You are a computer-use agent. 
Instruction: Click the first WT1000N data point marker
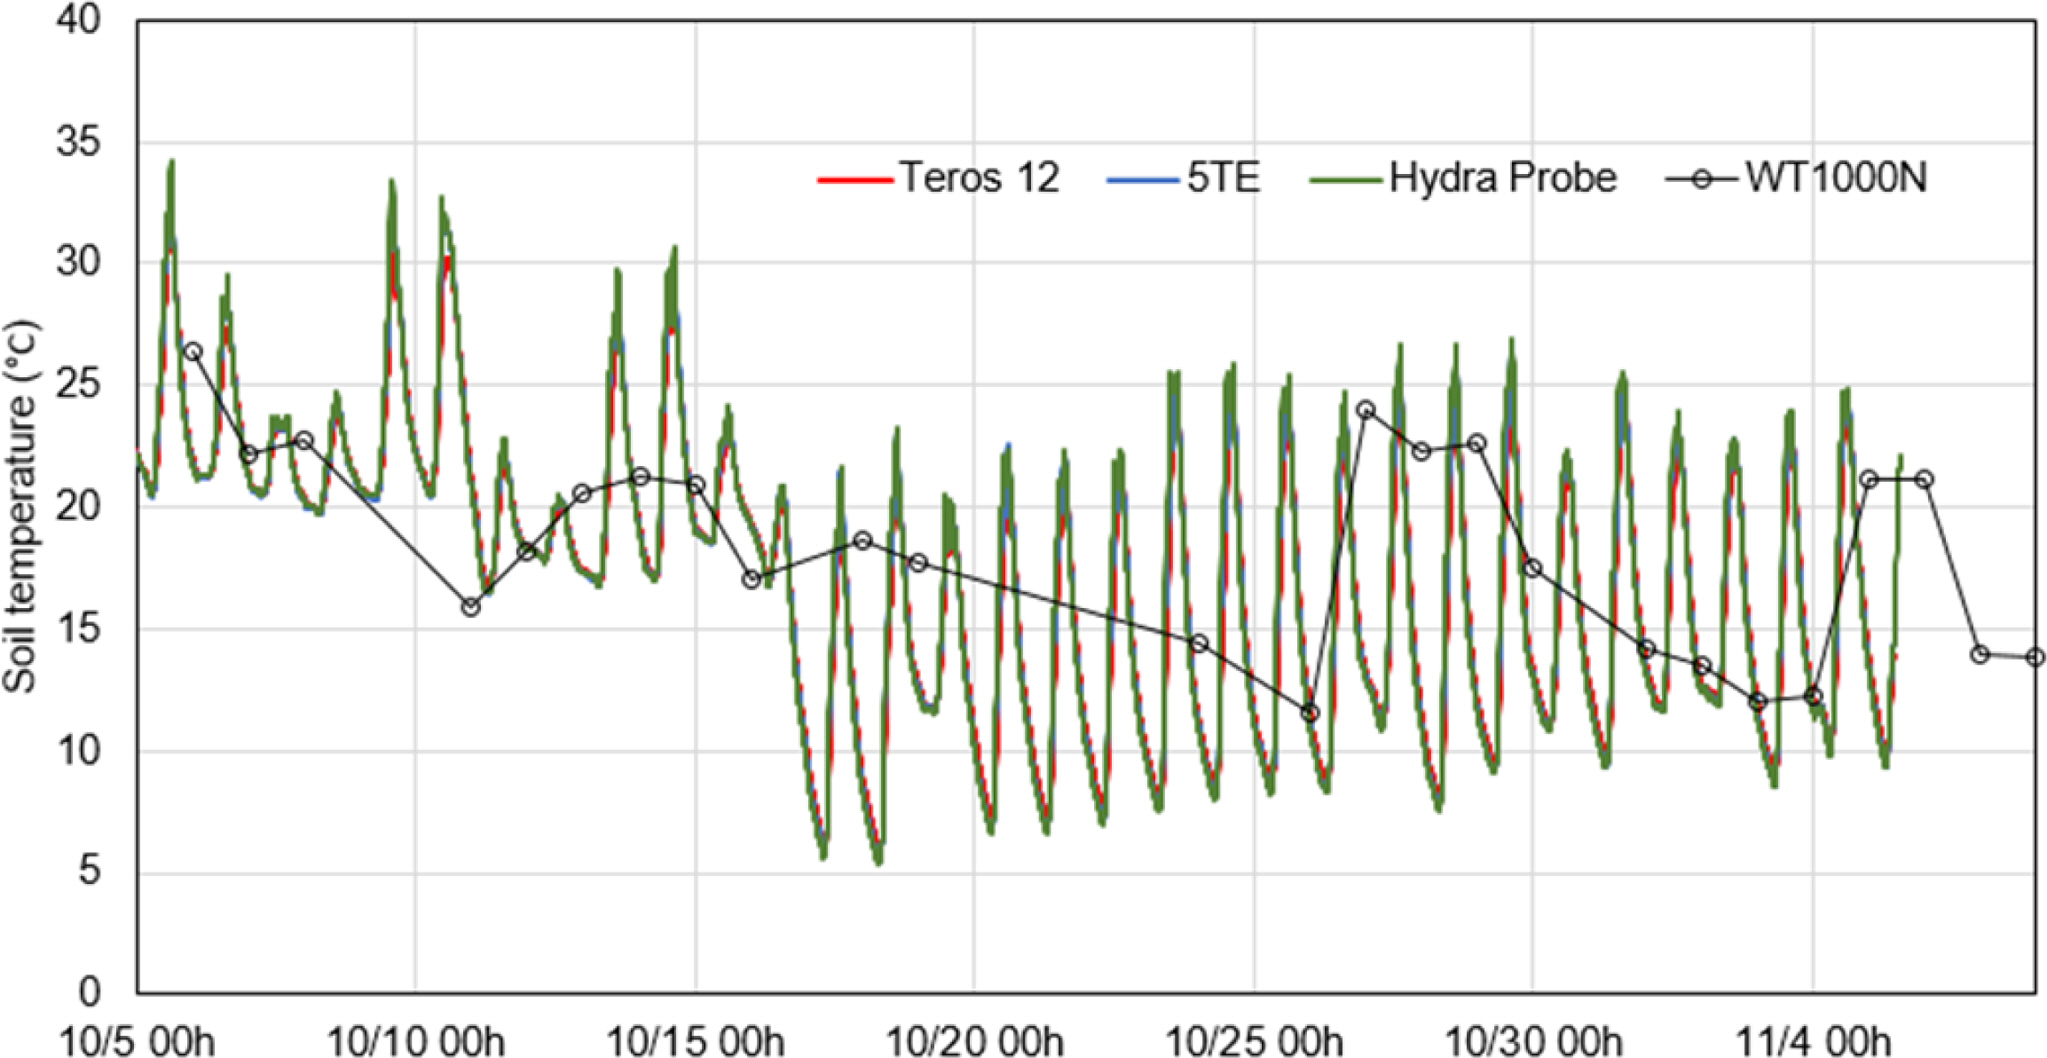(192, 352)
